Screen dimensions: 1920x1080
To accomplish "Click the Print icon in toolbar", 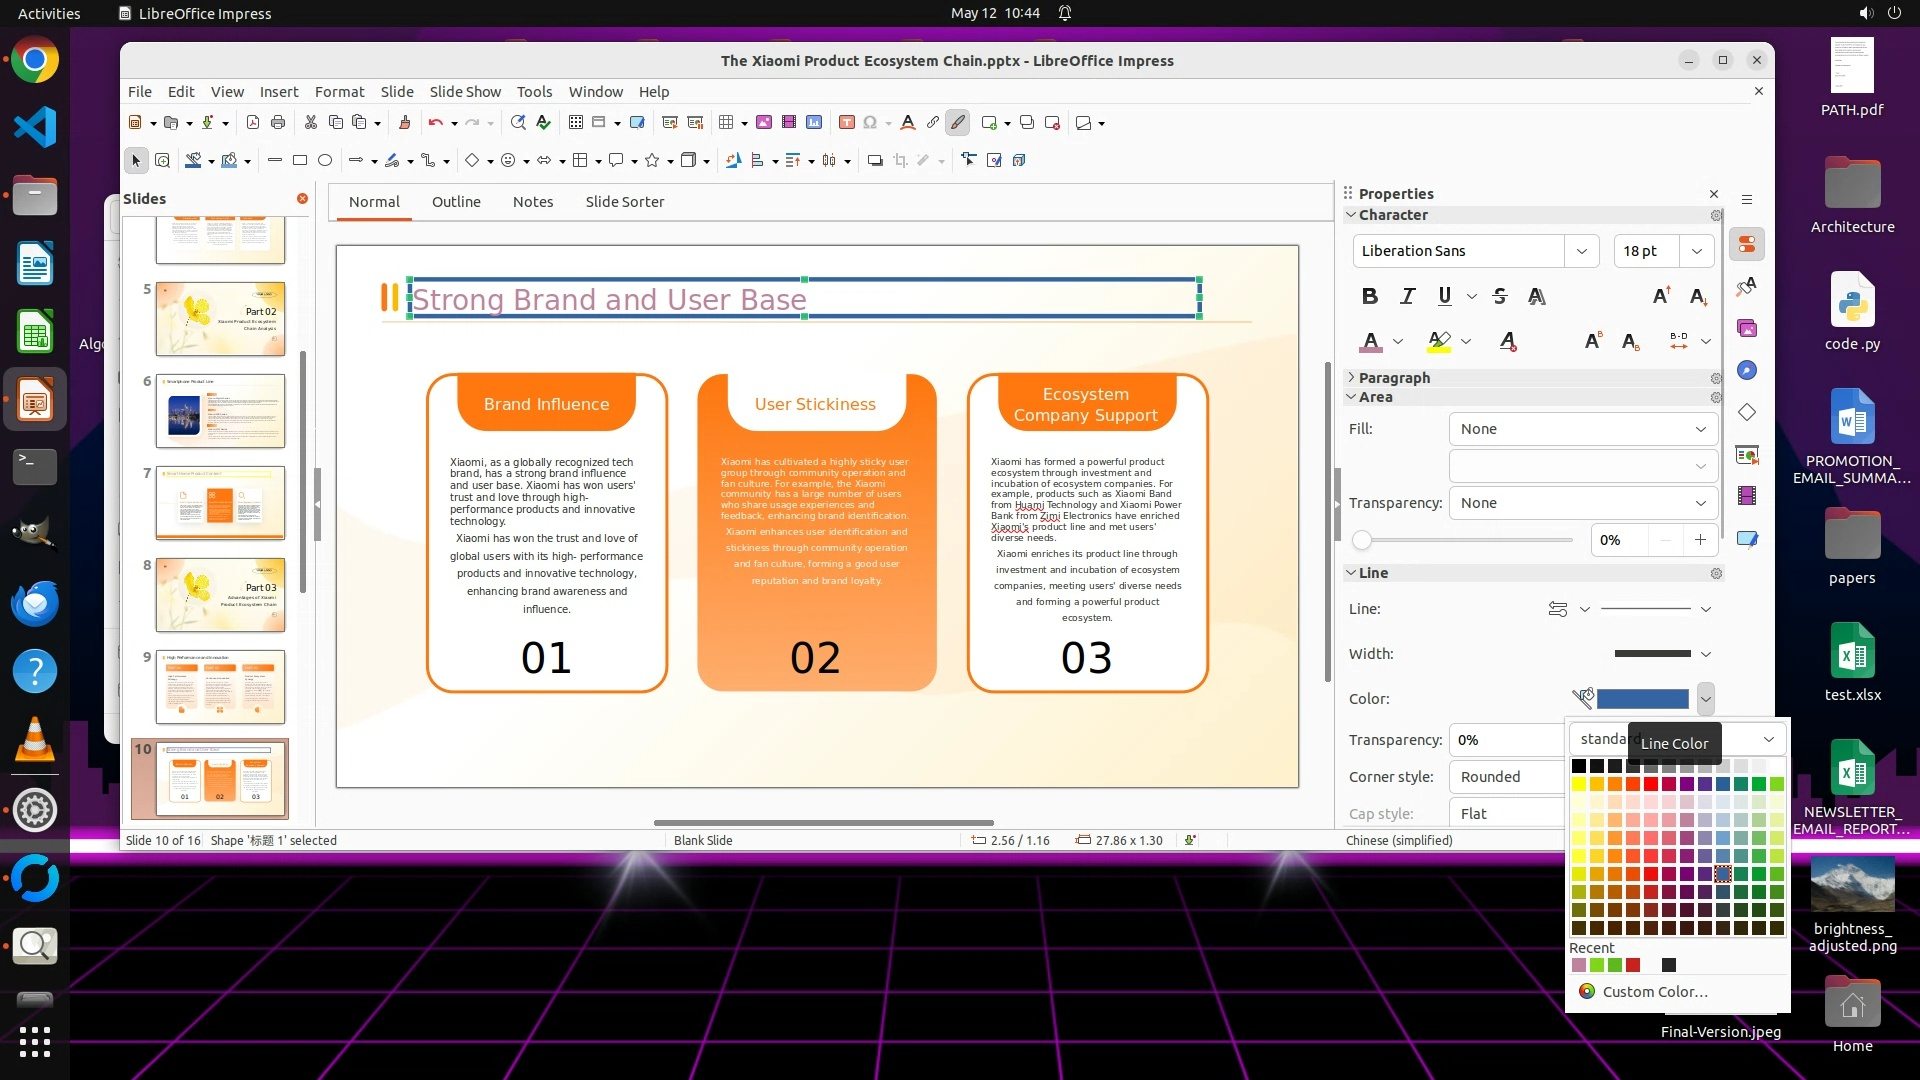I will click(x=278, y=123).
